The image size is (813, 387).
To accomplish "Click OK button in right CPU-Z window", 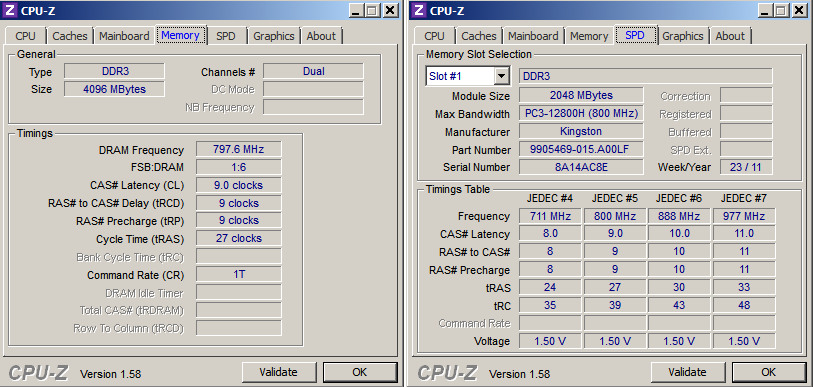I will (768, 372).
